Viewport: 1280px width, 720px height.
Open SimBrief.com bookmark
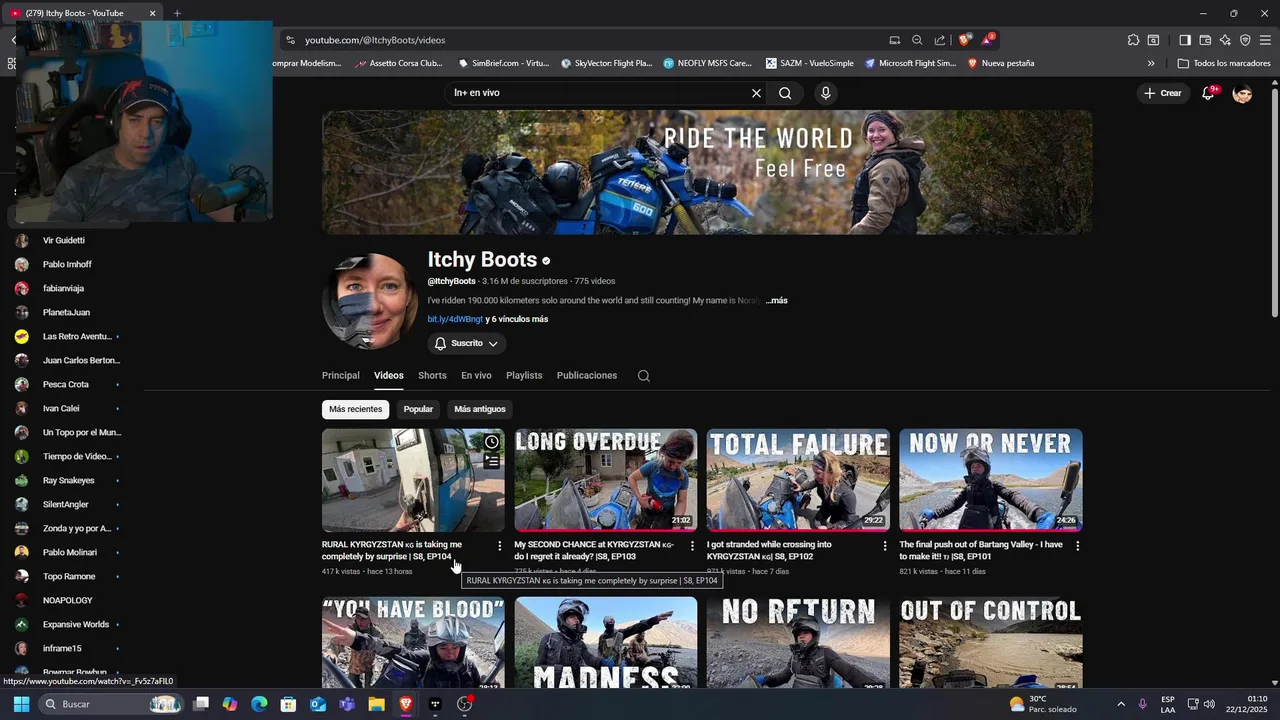coord(503,63)
